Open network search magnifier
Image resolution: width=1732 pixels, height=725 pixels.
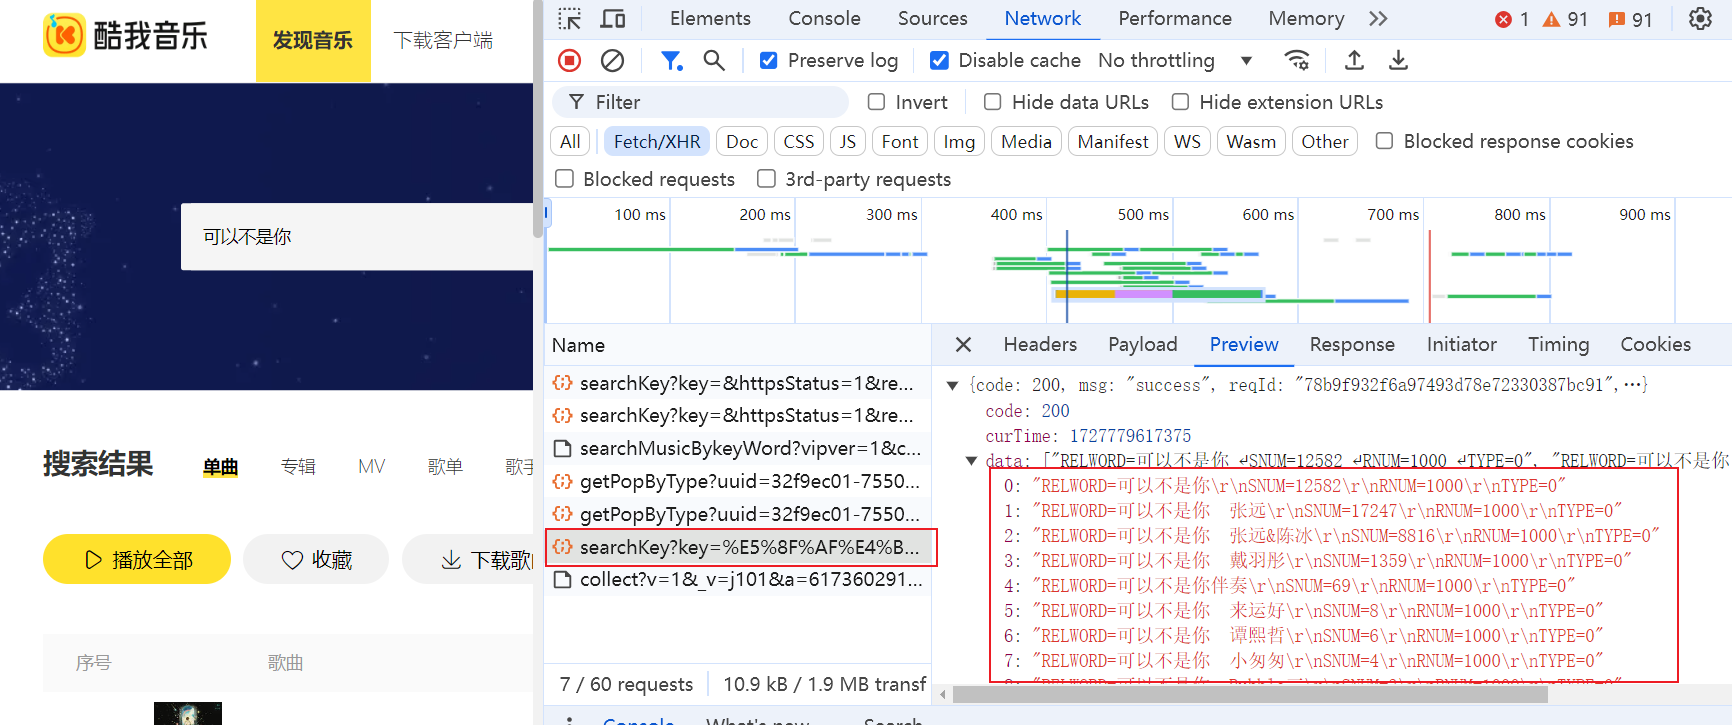714,61
